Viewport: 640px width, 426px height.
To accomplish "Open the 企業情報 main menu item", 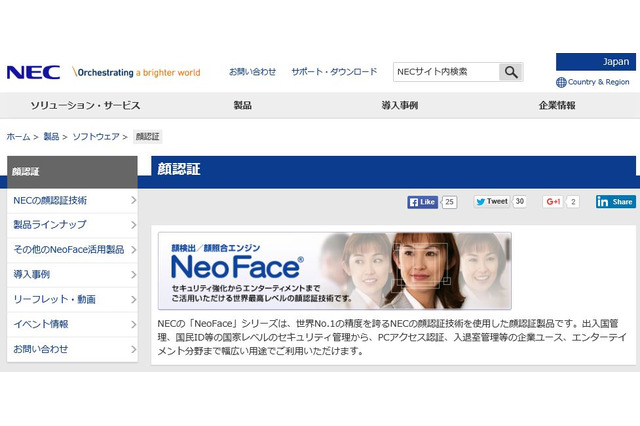I will (557, 105).
